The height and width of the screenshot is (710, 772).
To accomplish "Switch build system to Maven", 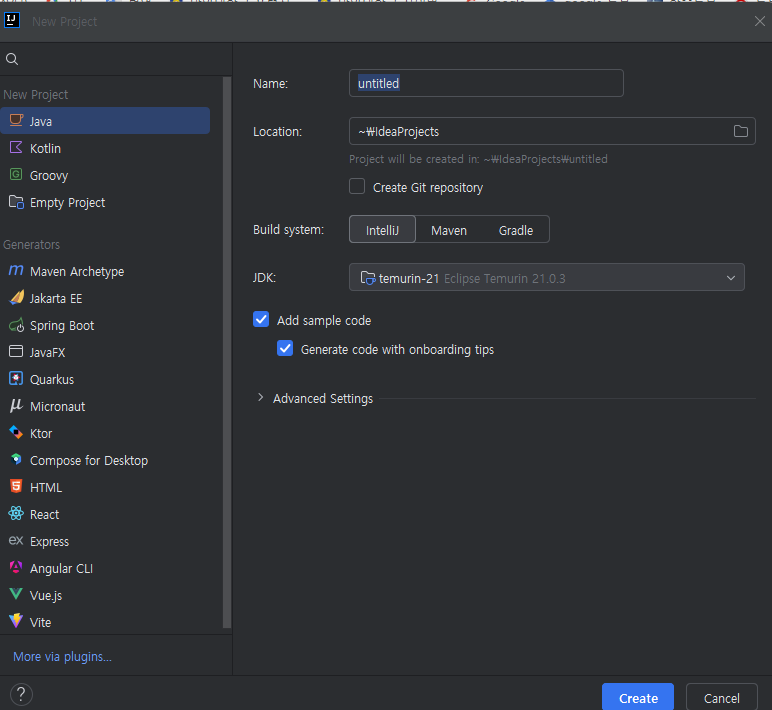I will pyautogui.click(x=449, y=229).
